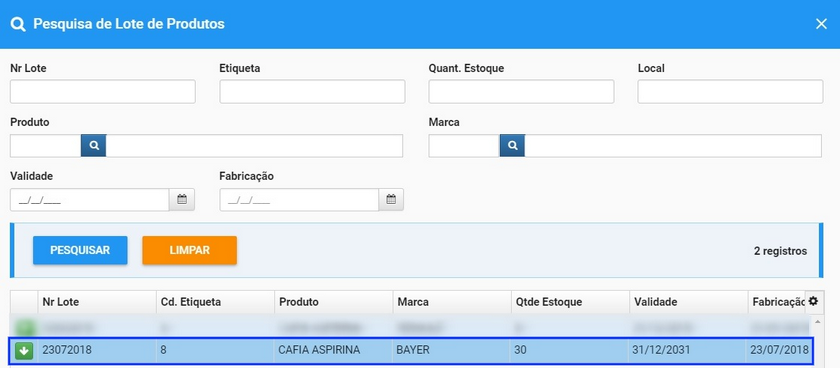Image resolution: width=840 pixels, height=368 pixels.
Task: Sort by Produto column header
Action: [x=334, y=302]
